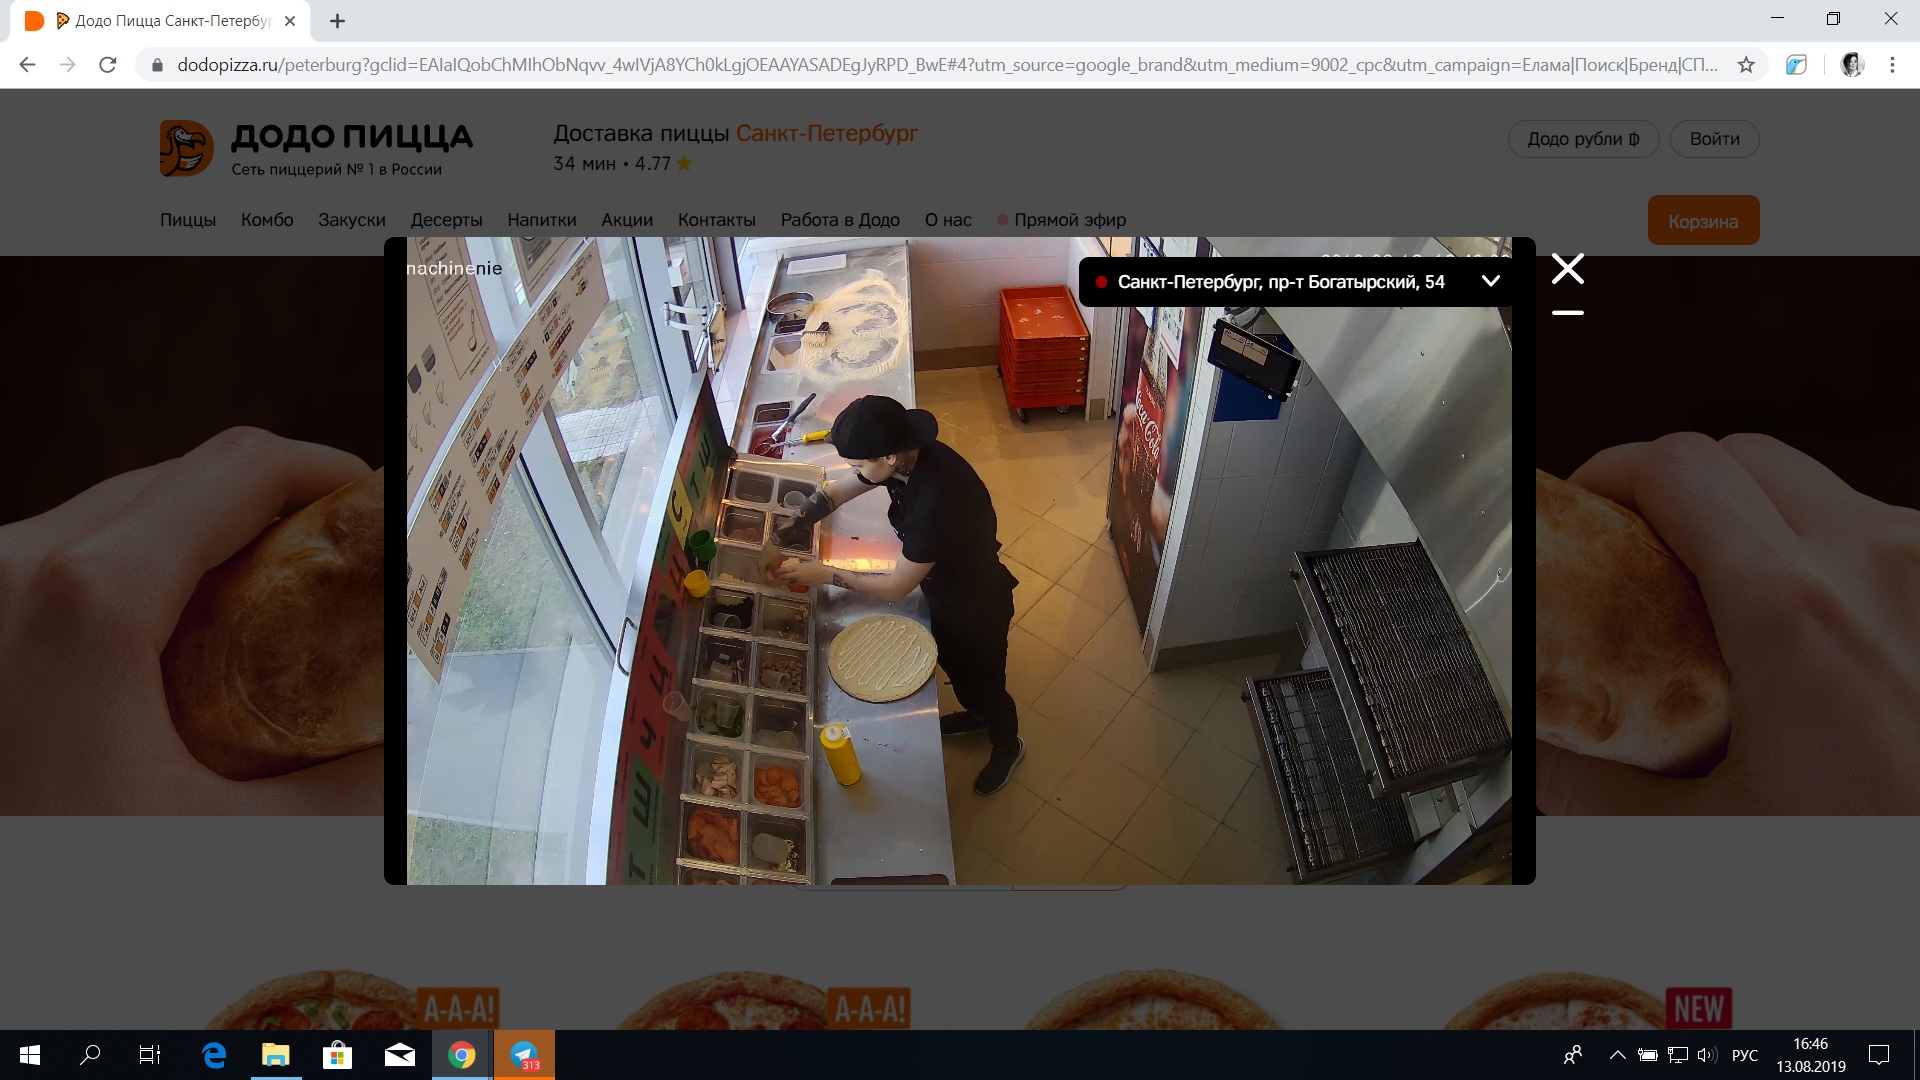Close the live stream video overlay
This screenshot has height=1080, width=1920.
1567,269
